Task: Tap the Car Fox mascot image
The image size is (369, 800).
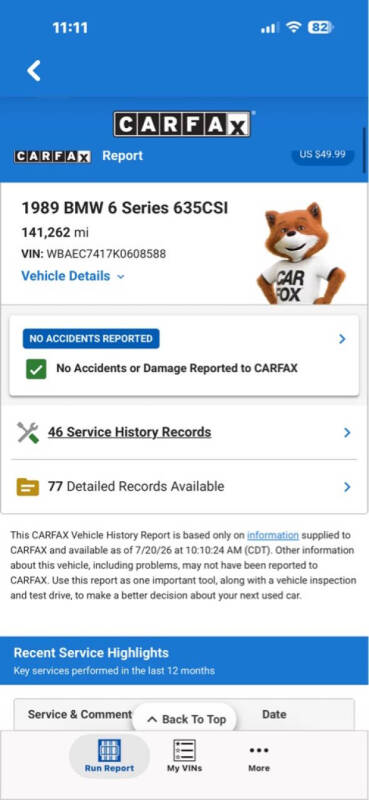Action: (300, 253)
